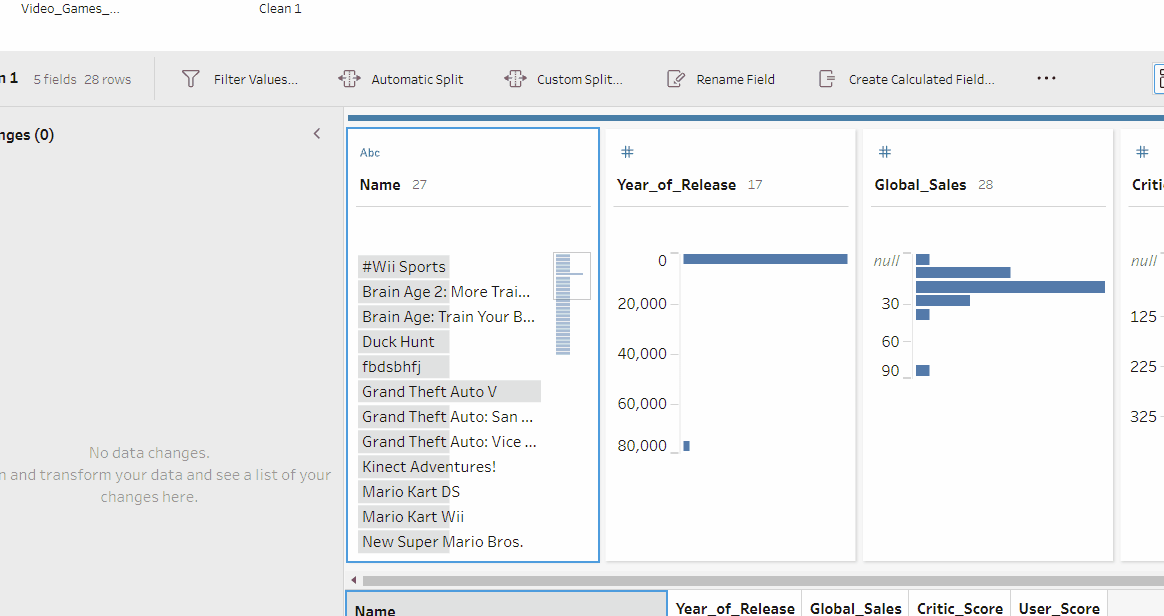Select the Mario Kart Wii value
1164x616 pixels.
click(413, 517)
